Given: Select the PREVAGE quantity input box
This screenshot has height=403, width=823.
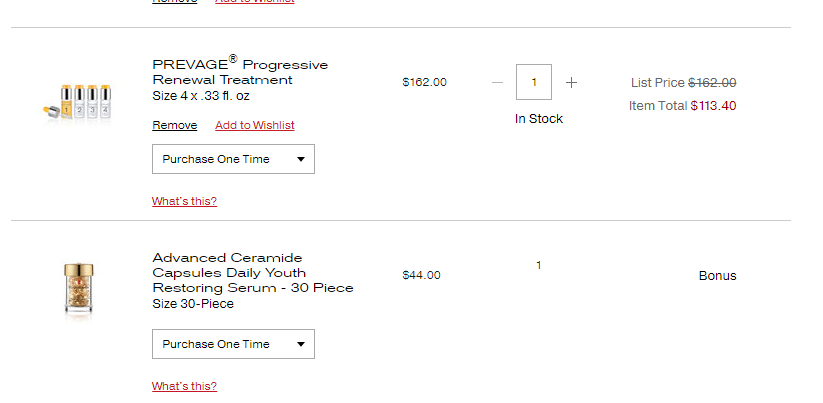Looking at the screenshot, I should tap(534, 82).
